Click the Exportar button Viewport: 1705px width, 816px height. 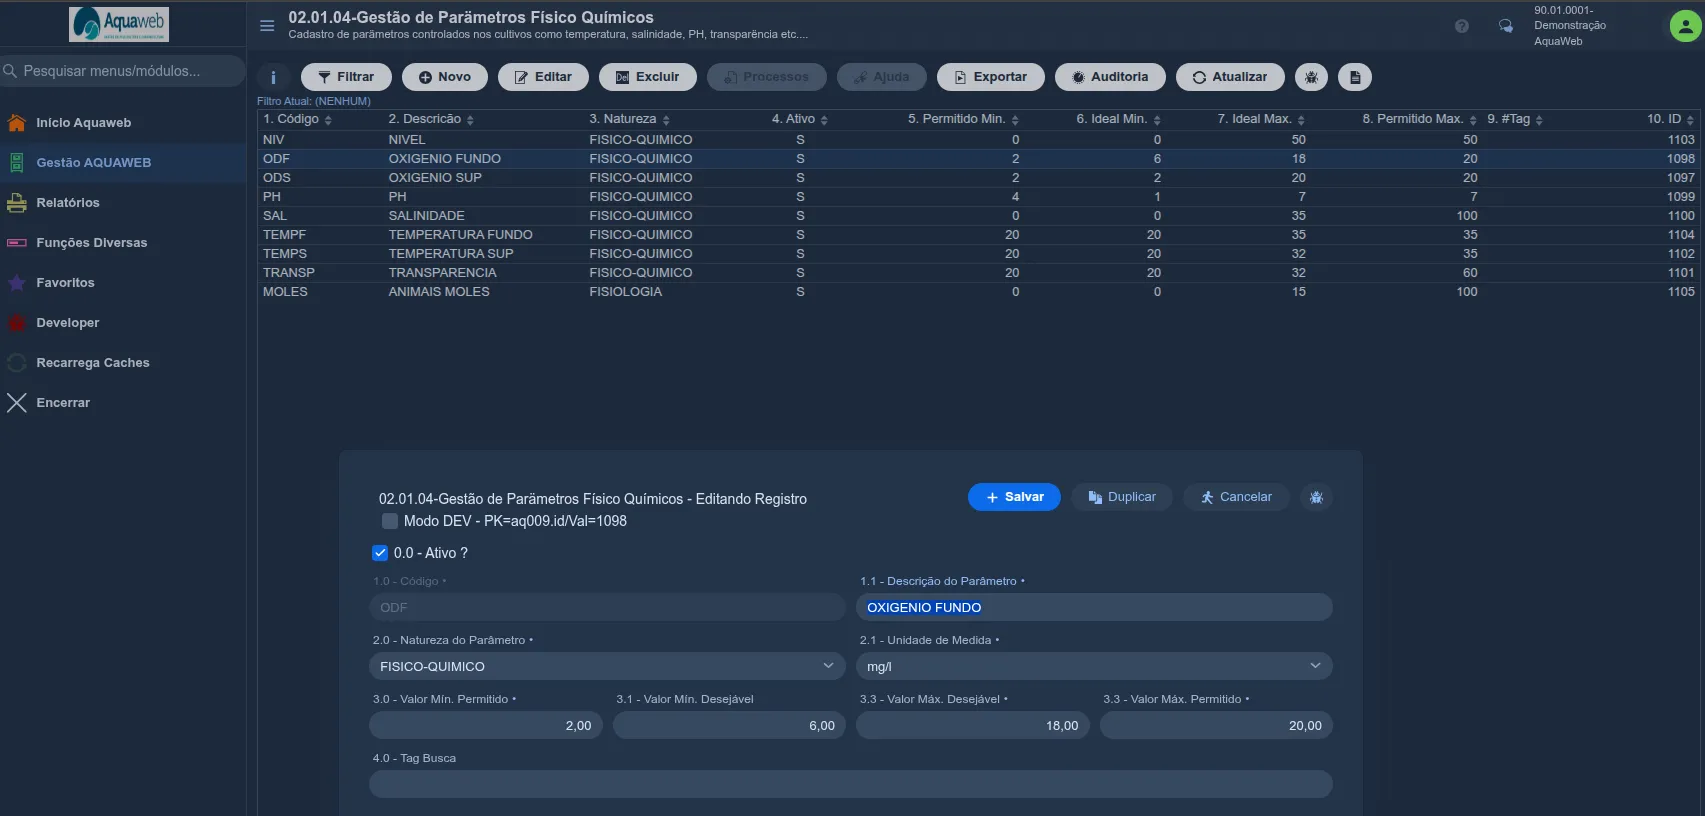coord(991,77)
